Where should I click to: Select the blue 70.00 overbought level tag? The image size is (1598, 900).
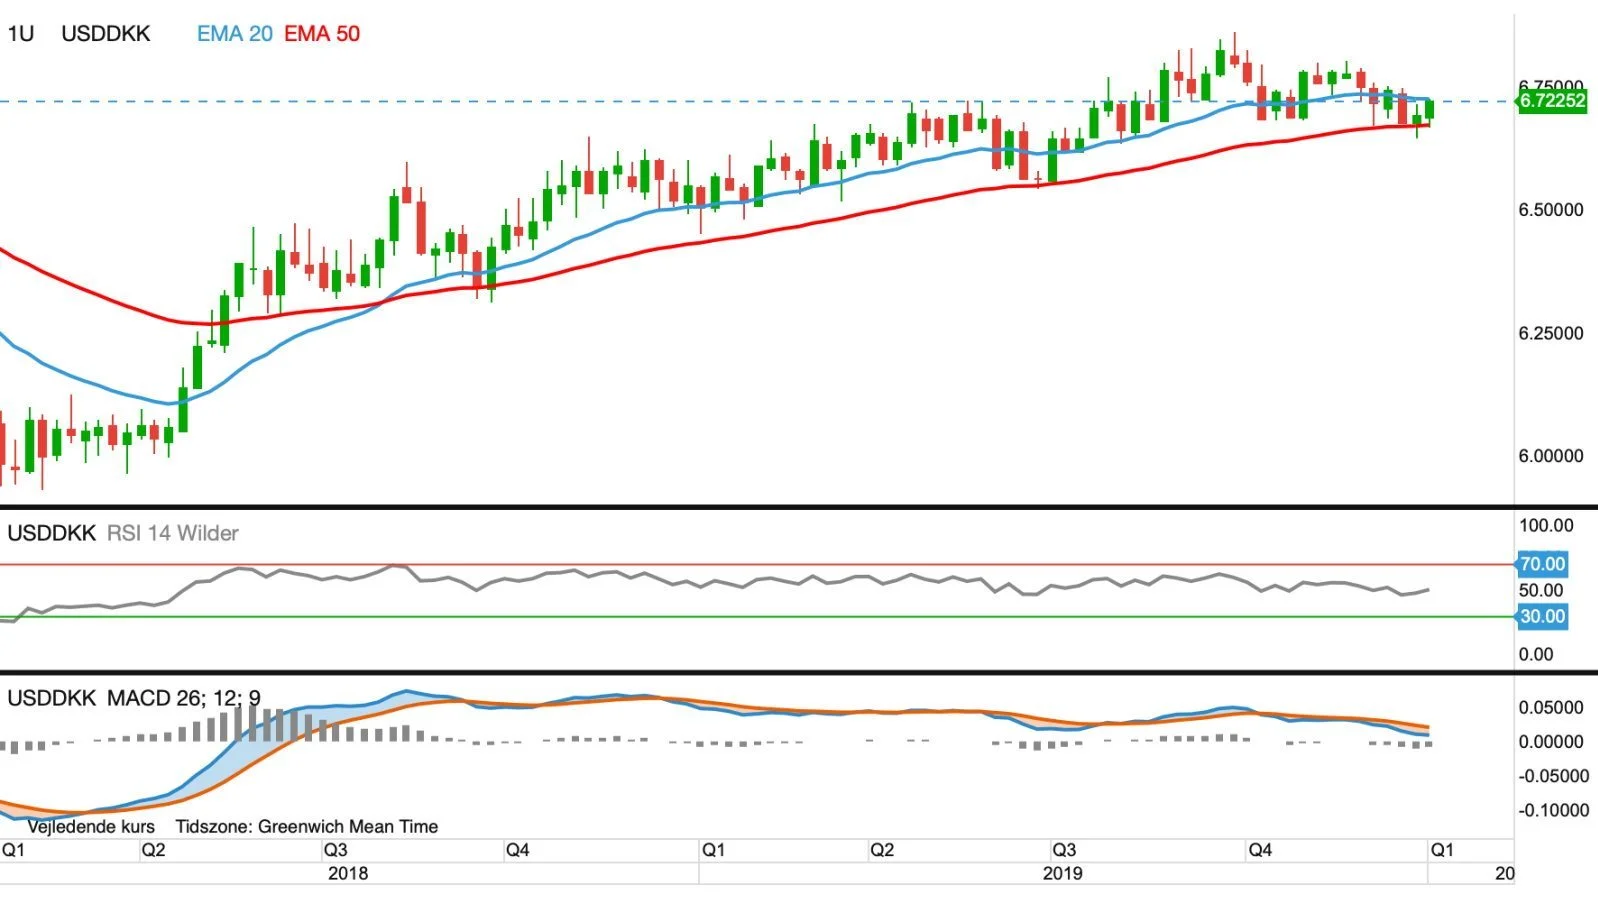coord(1542,564)
